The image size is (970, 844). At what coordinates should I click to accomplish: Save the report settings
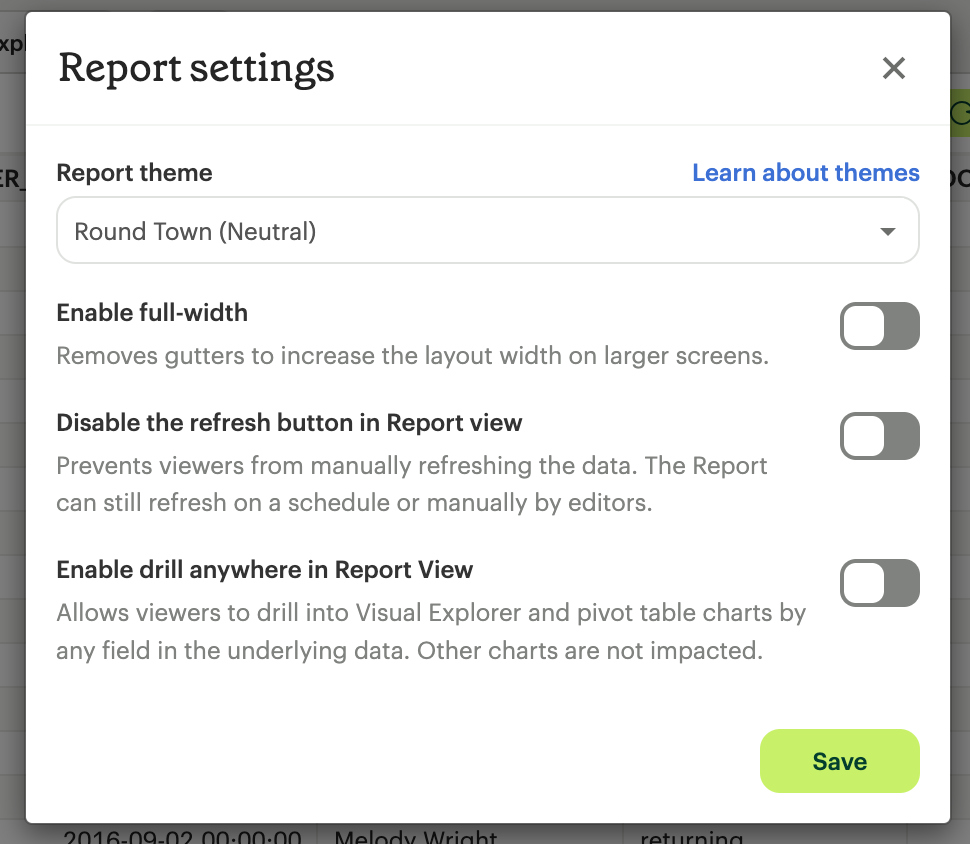coord(839,761)
